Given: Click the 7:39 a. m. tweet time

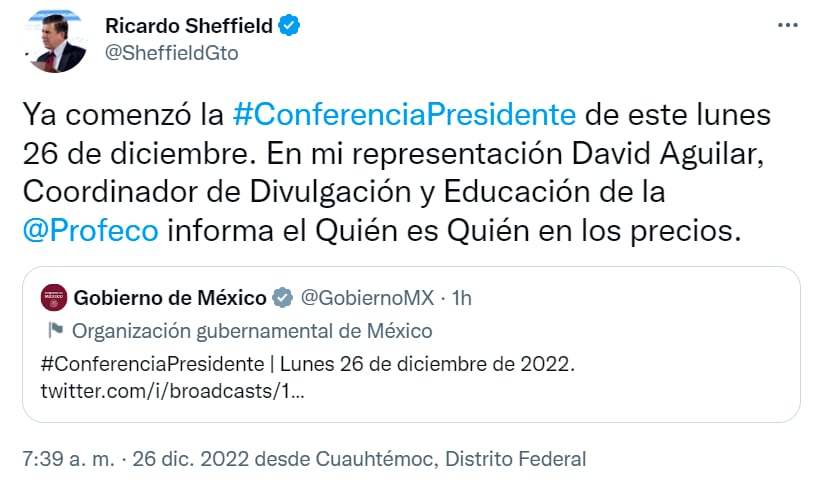Looking at the screenshot, I should pyautogui.click(x=69, y=459).
